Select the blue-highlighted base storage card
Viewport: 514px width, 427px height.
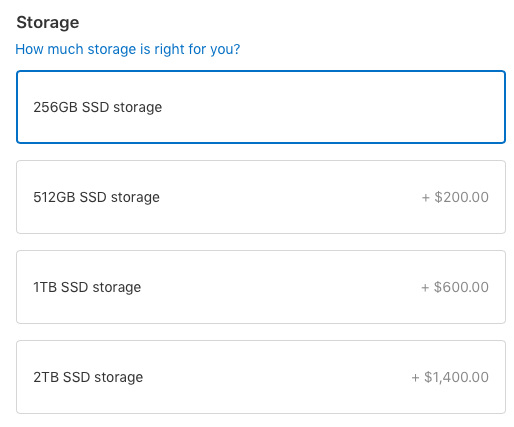point(261,107)
